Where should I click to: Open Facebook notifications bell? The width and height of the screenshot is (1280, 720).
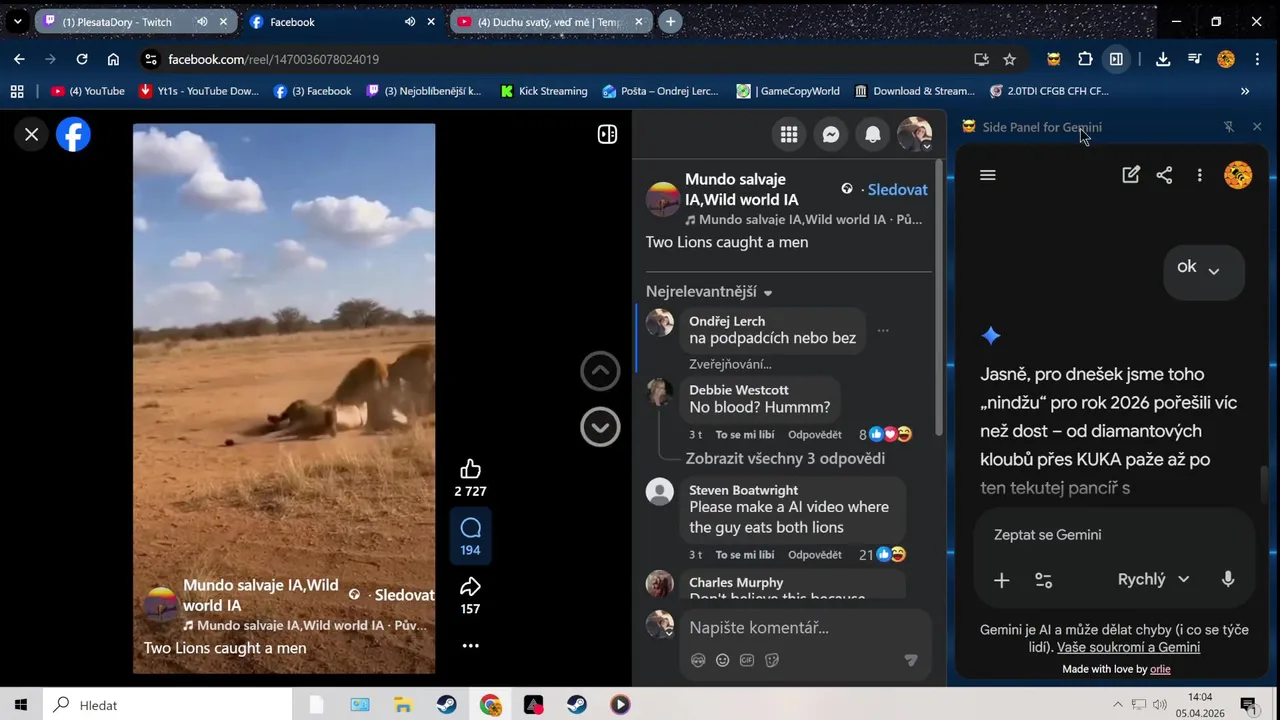point(873,135)
